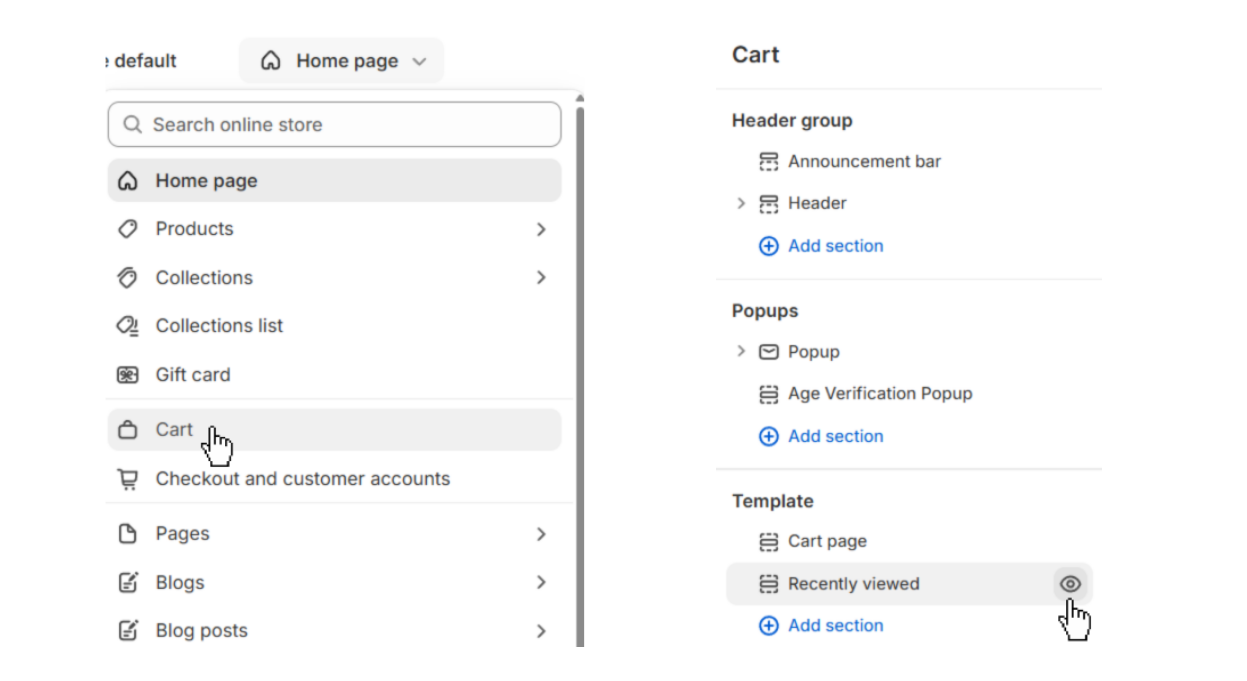Expand the Header section

[741, 203]
